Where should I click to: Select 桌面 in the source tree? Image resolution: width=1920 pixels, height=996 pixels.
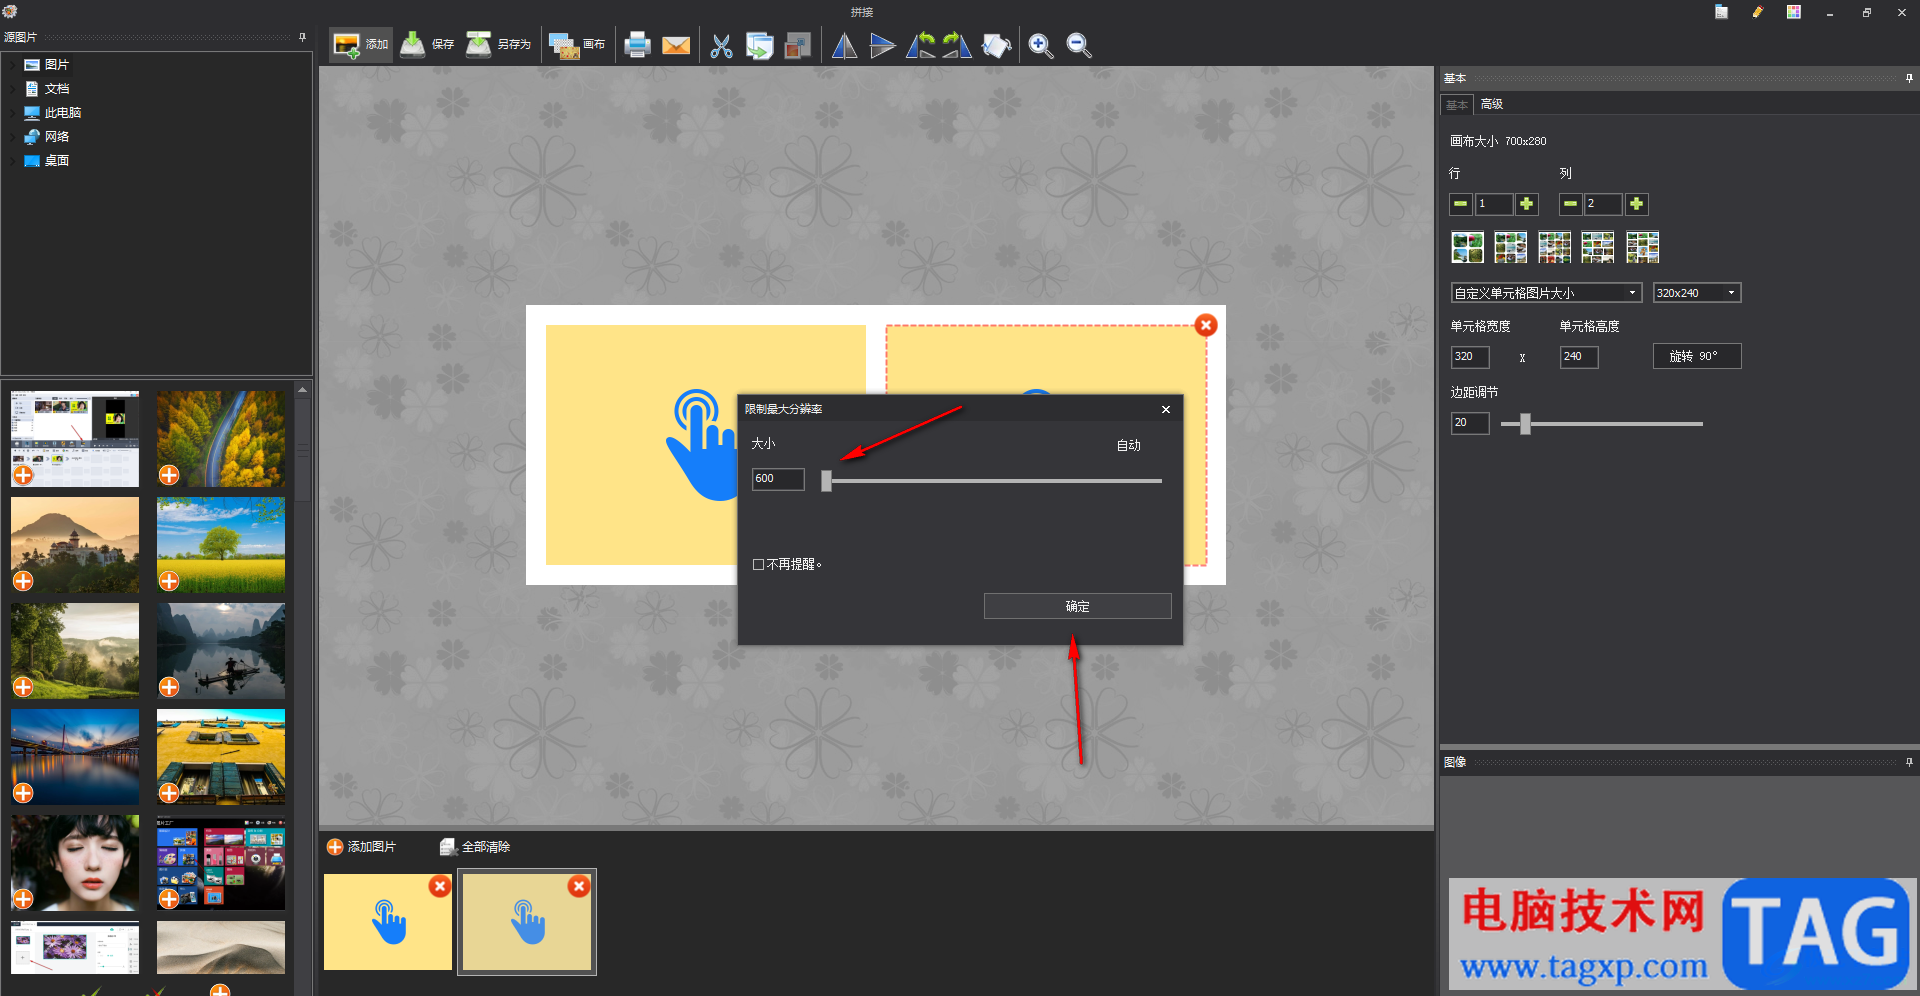(47, 161)
